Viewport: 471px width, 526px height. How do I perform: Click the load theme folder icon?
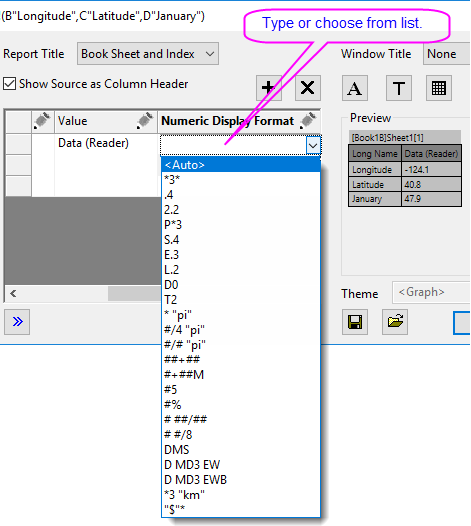[395, 322]
